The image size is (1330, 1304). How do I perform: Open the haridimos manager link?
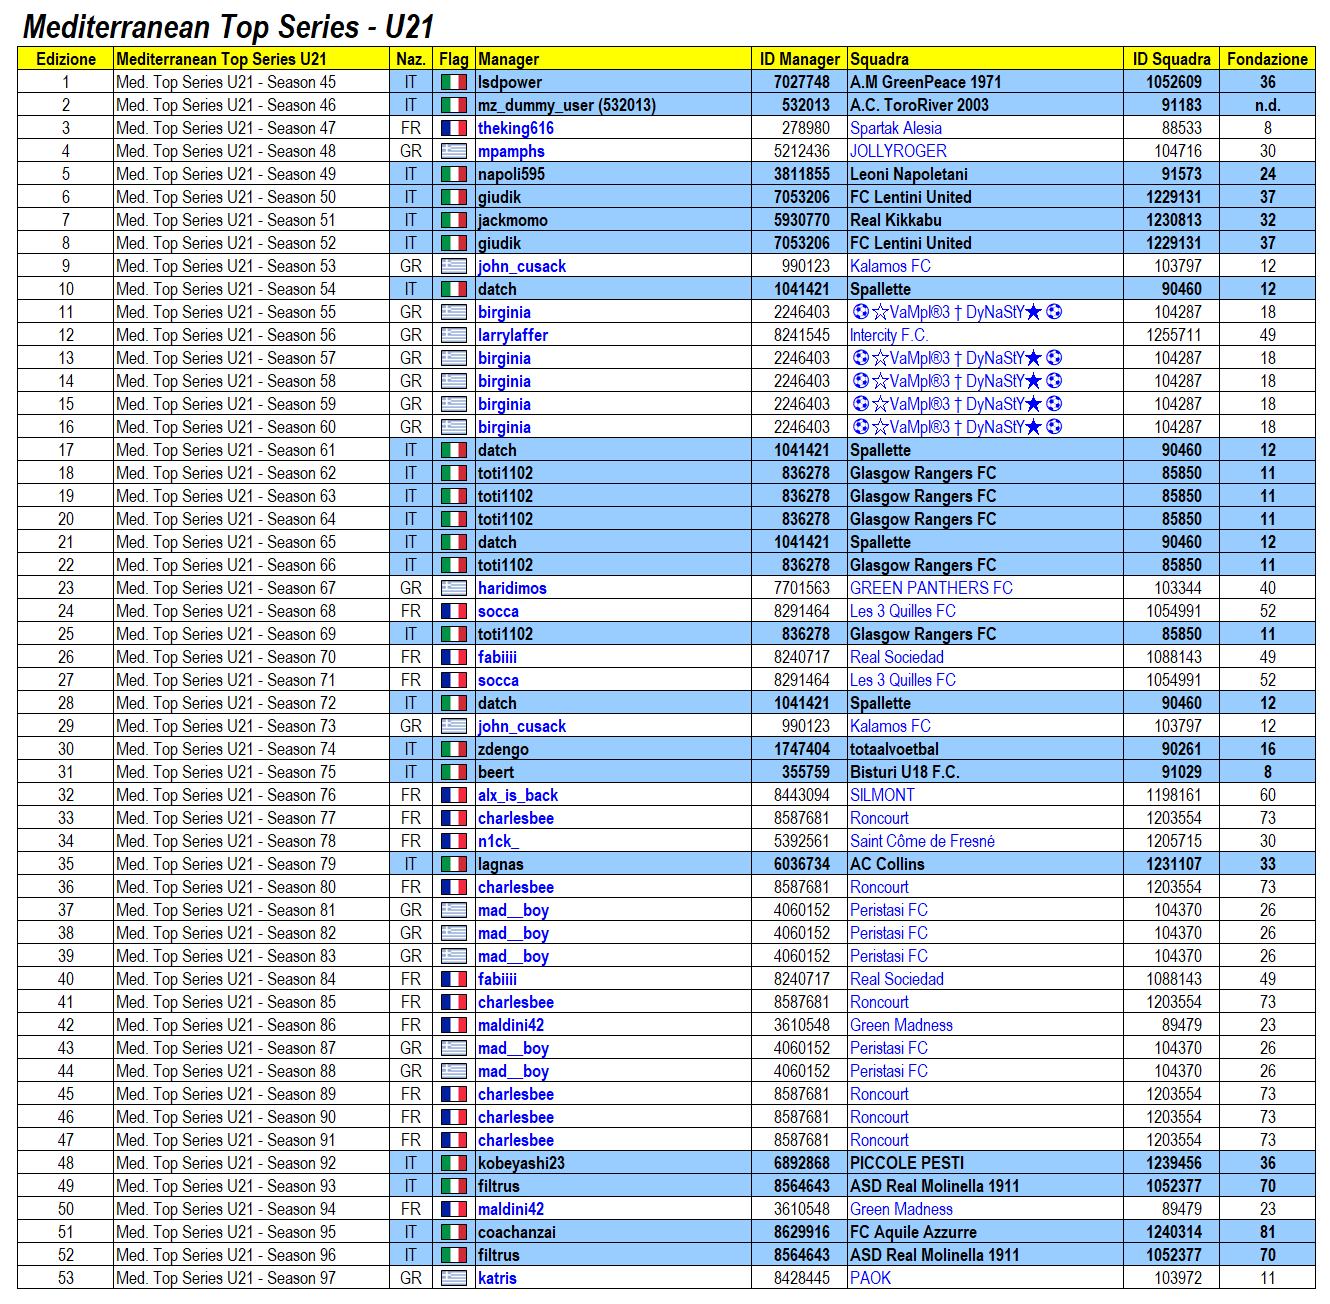pos(512,588)
